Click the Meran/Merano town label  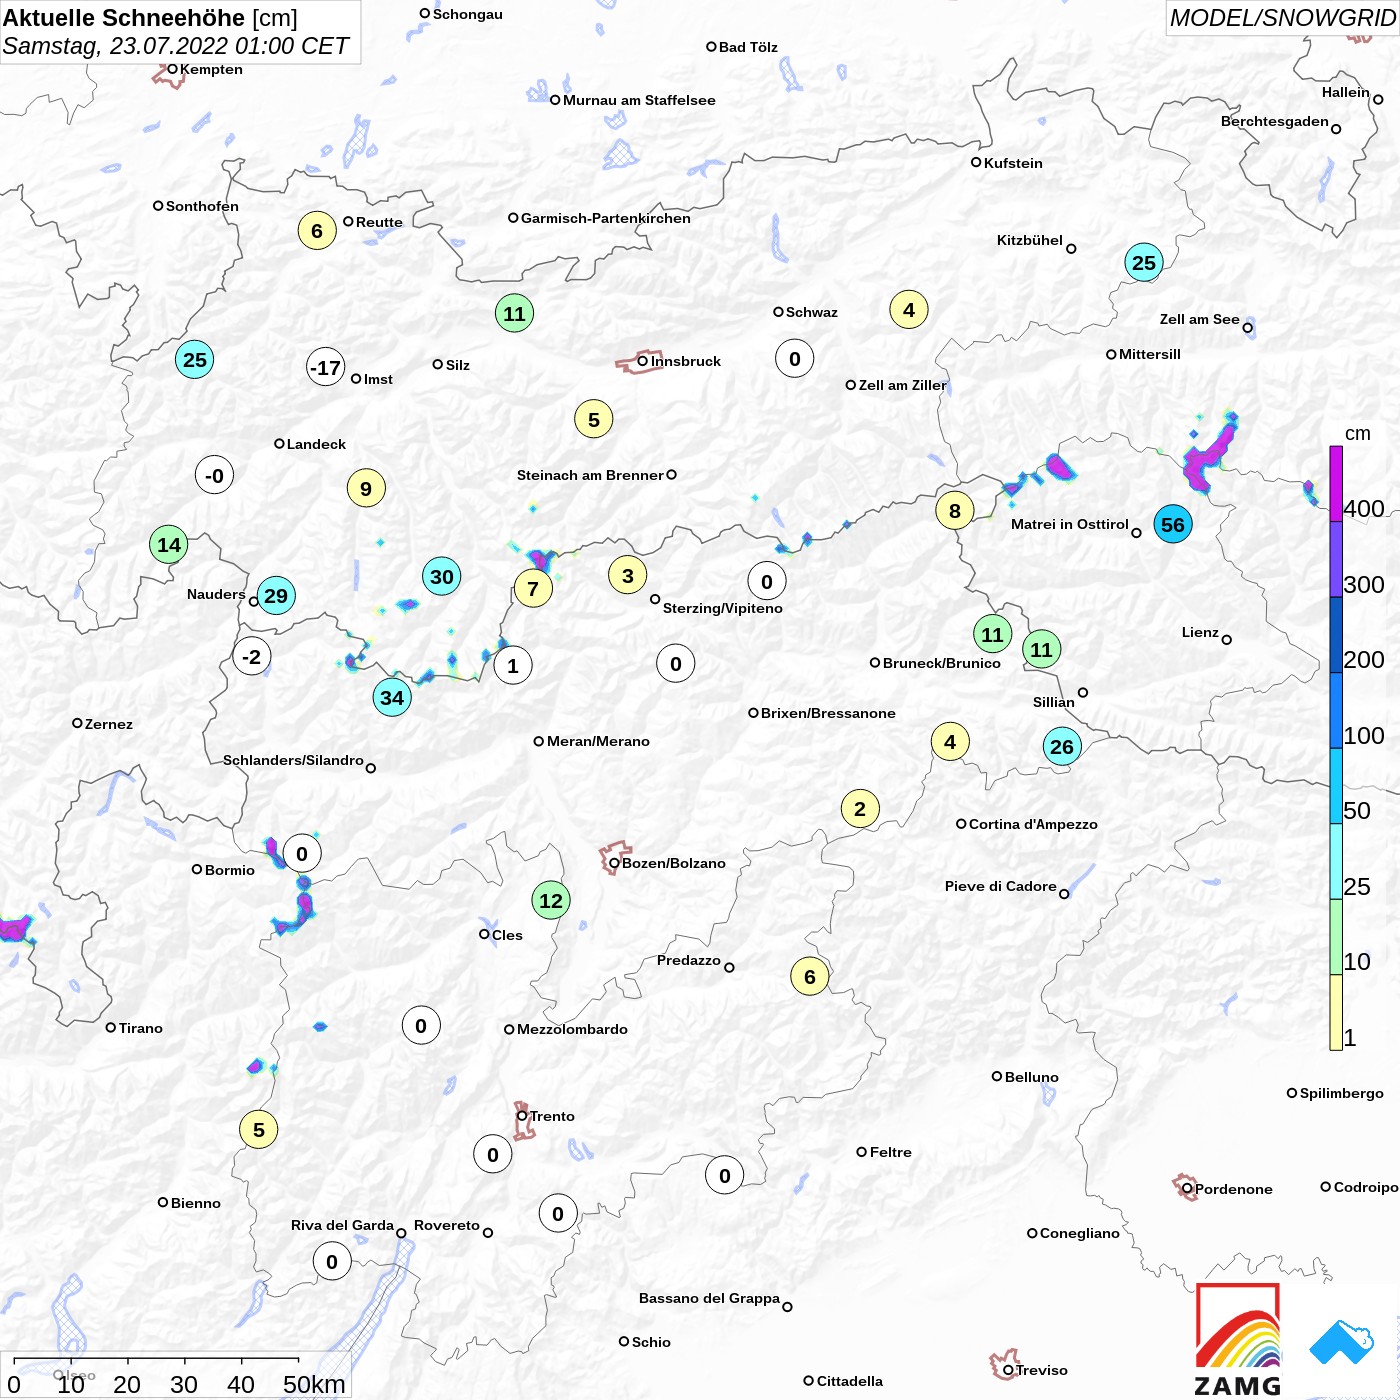tap(598, 741)
